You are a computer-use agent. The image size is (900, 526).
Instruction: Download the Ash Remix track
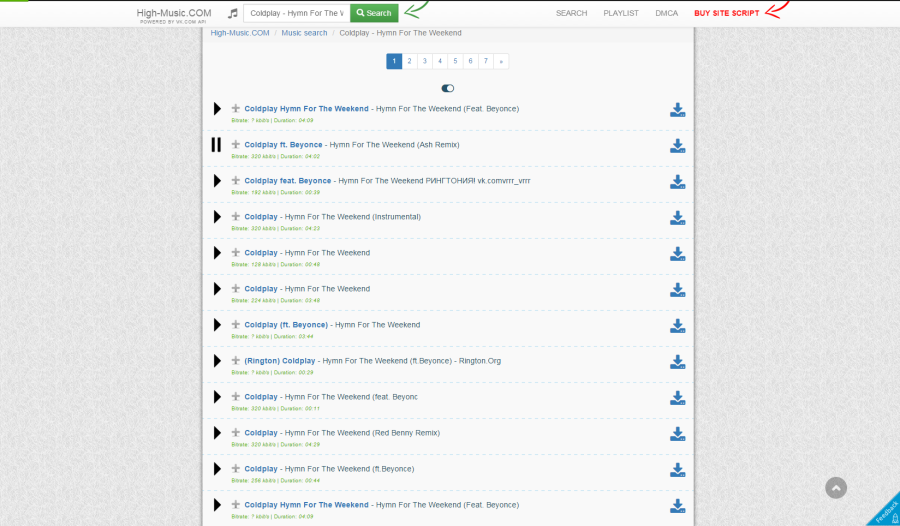(678, 146)
